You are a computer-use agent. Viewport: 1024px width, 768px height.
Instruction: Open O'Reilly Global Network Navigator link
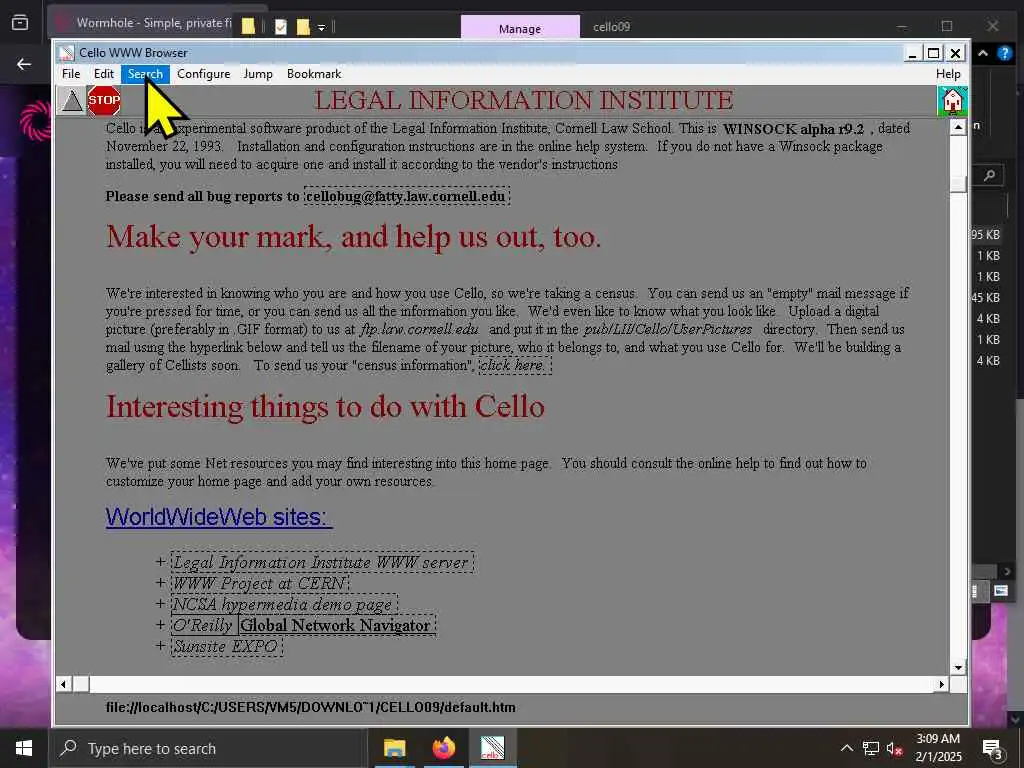[x=304, y=625]
